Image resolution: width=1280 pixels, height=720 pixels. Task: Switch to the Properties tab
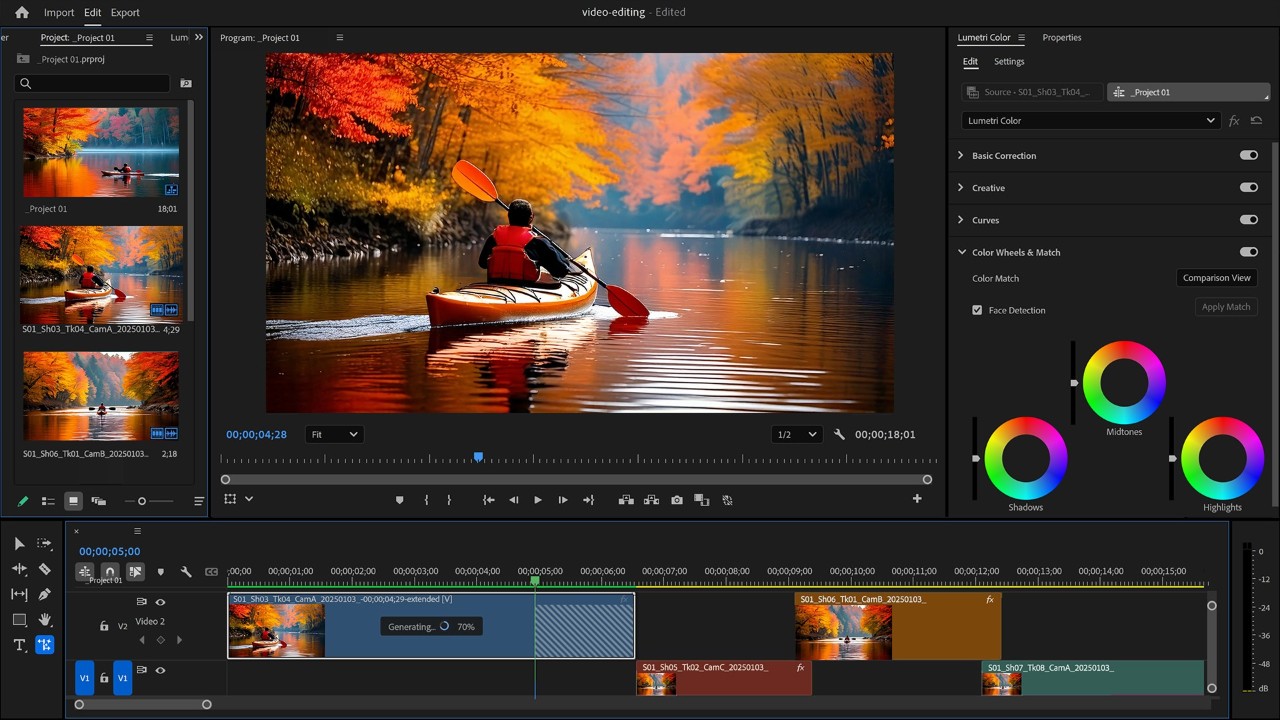tap(1062, 37)
